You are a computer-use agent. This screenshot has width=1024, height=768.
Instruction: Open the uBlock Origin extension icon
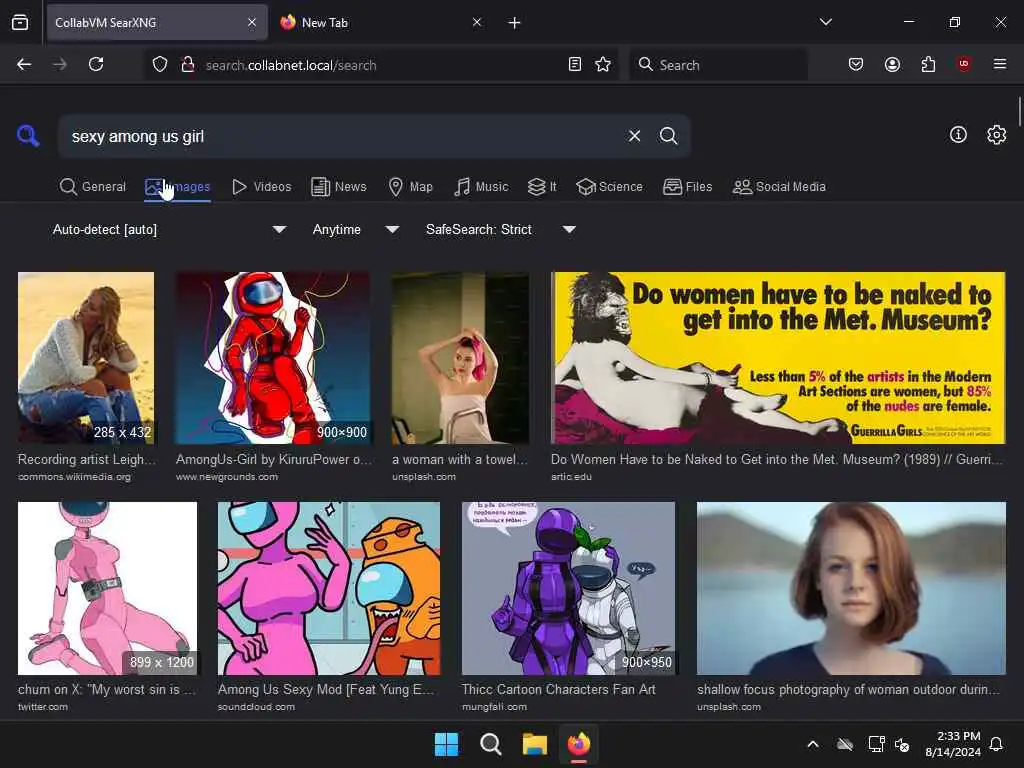[x=964, y=64]
